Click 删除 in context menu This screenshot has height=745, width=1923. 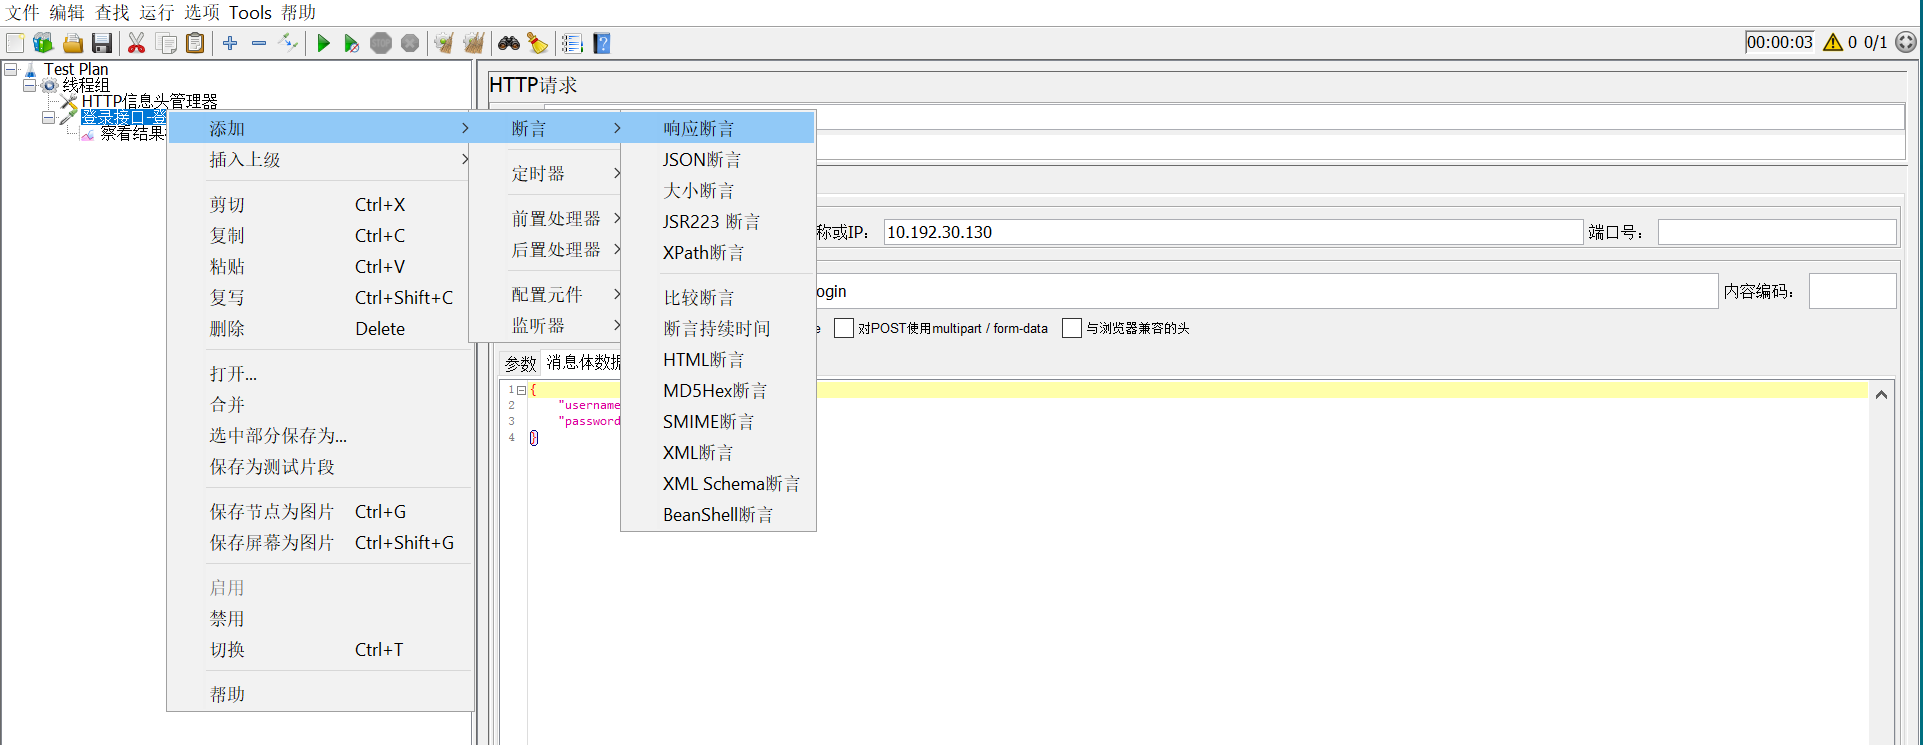point(320,328)
